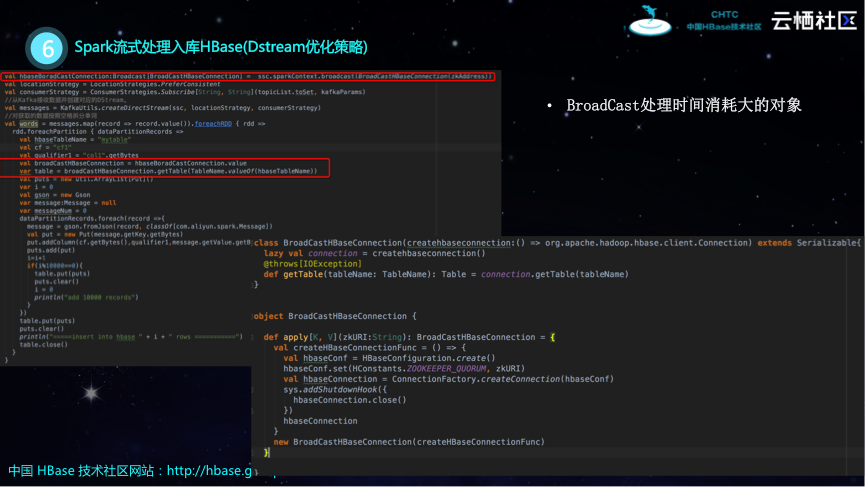The height and width of the screenshot is (487, 865).
Task: Click the X mark in 云栖社区 logo
Action: tap(847, 20)
